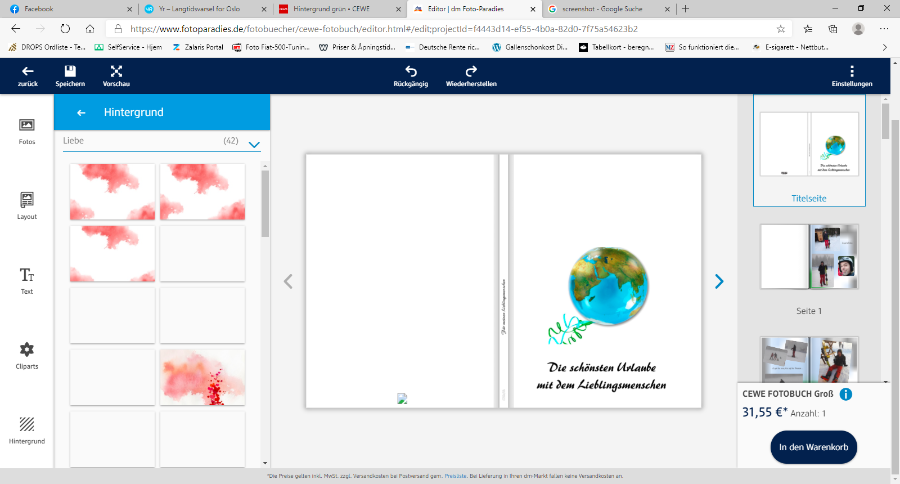This screenshot has height=484, width=900.
Task: Open browser settings and more menu
Action: 884,29
